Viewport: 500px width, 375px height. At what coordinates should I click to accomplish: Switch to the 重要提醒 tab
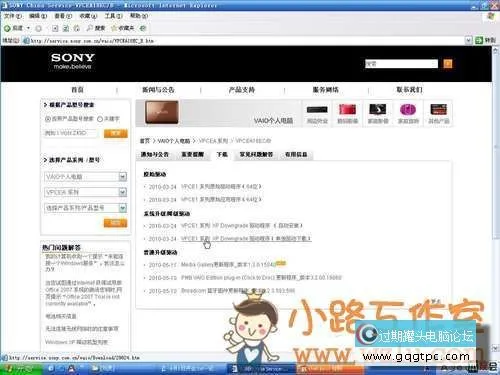click(192, 154)
